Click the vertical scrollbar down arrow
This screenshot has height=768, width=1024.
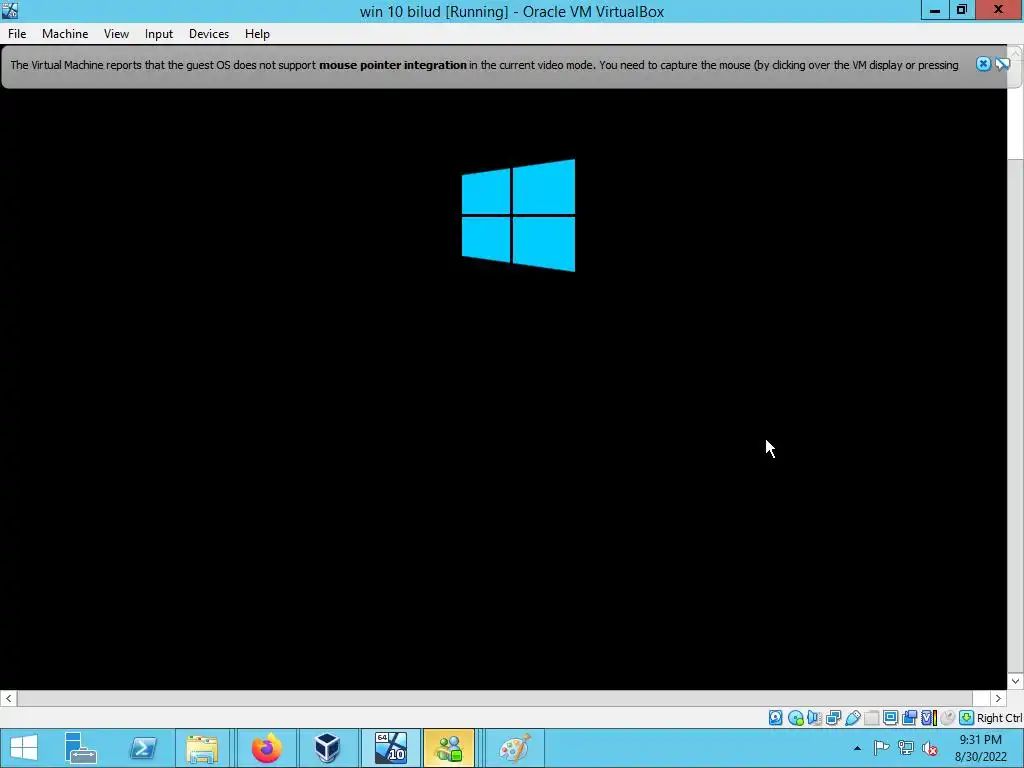click(x=1016, y=681)
